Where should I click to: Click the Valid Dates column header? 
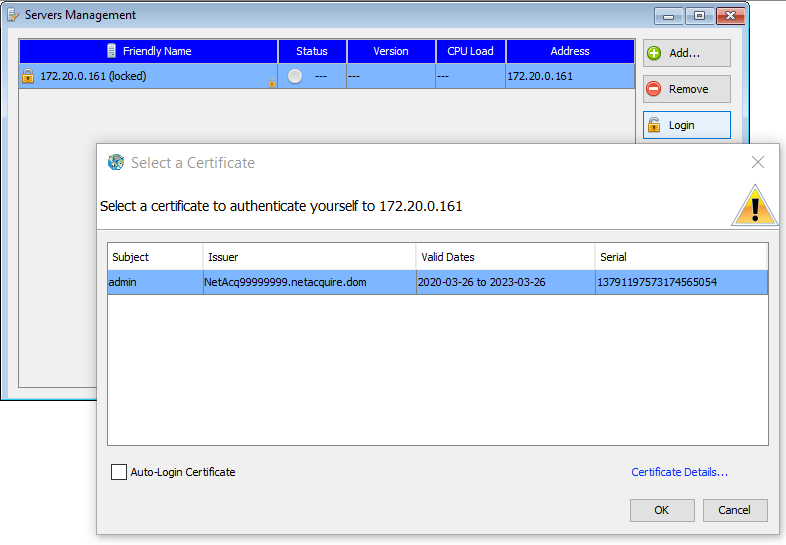click(x=505, y=257)
